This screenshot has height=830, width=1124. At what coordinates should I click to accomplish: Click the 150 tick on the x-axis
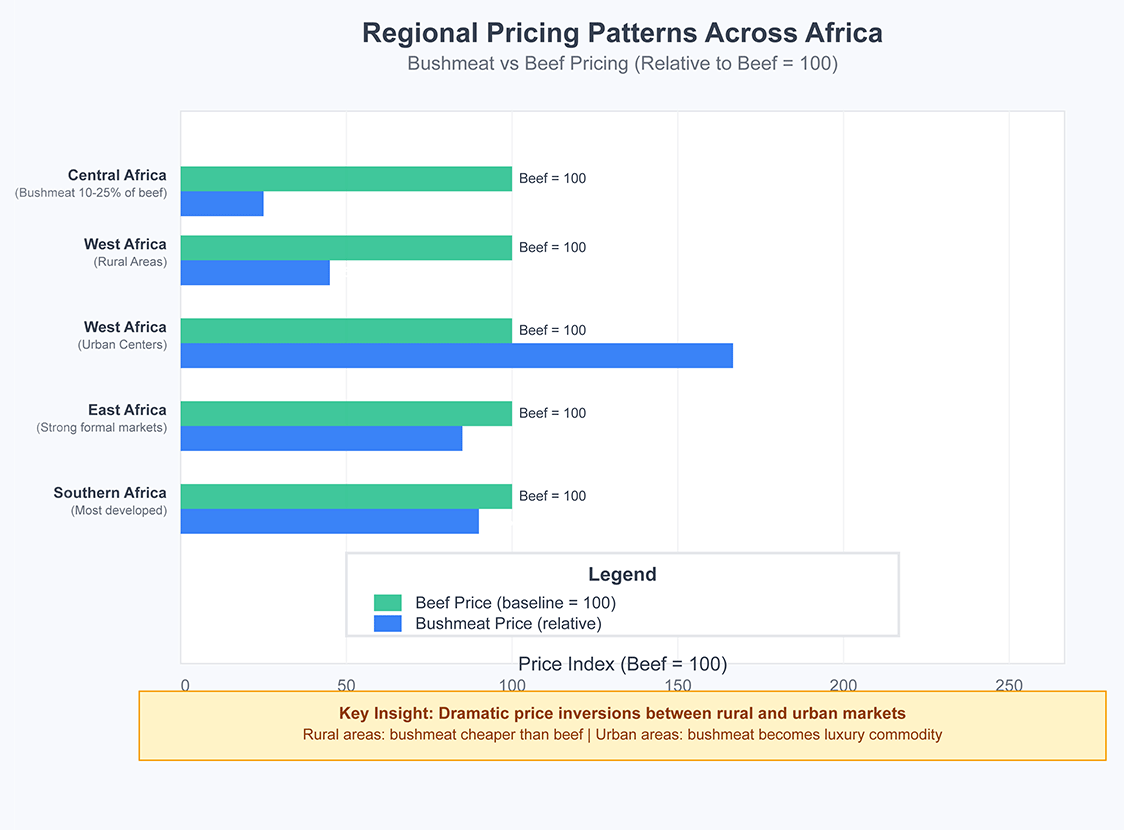pos(677,684)
